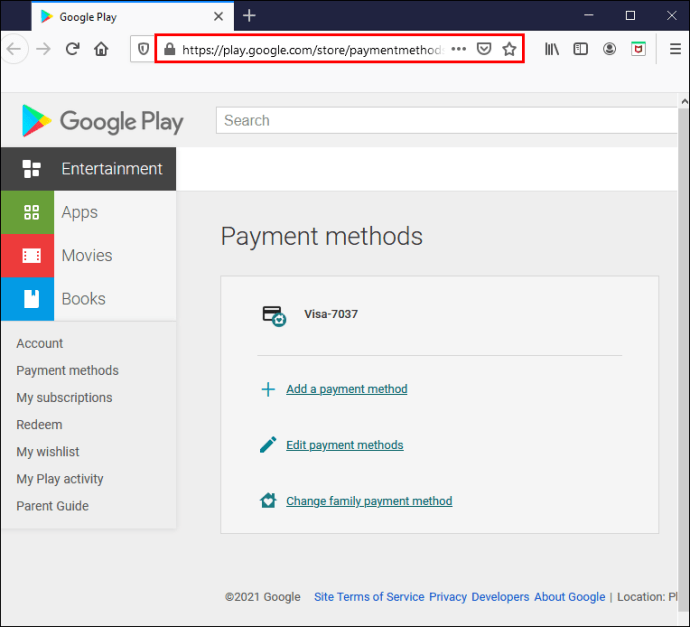Select the Visa-7037 payment method text
Image resolution: width=690 pixels, height=627 pixels.
(x=331, y=314)
